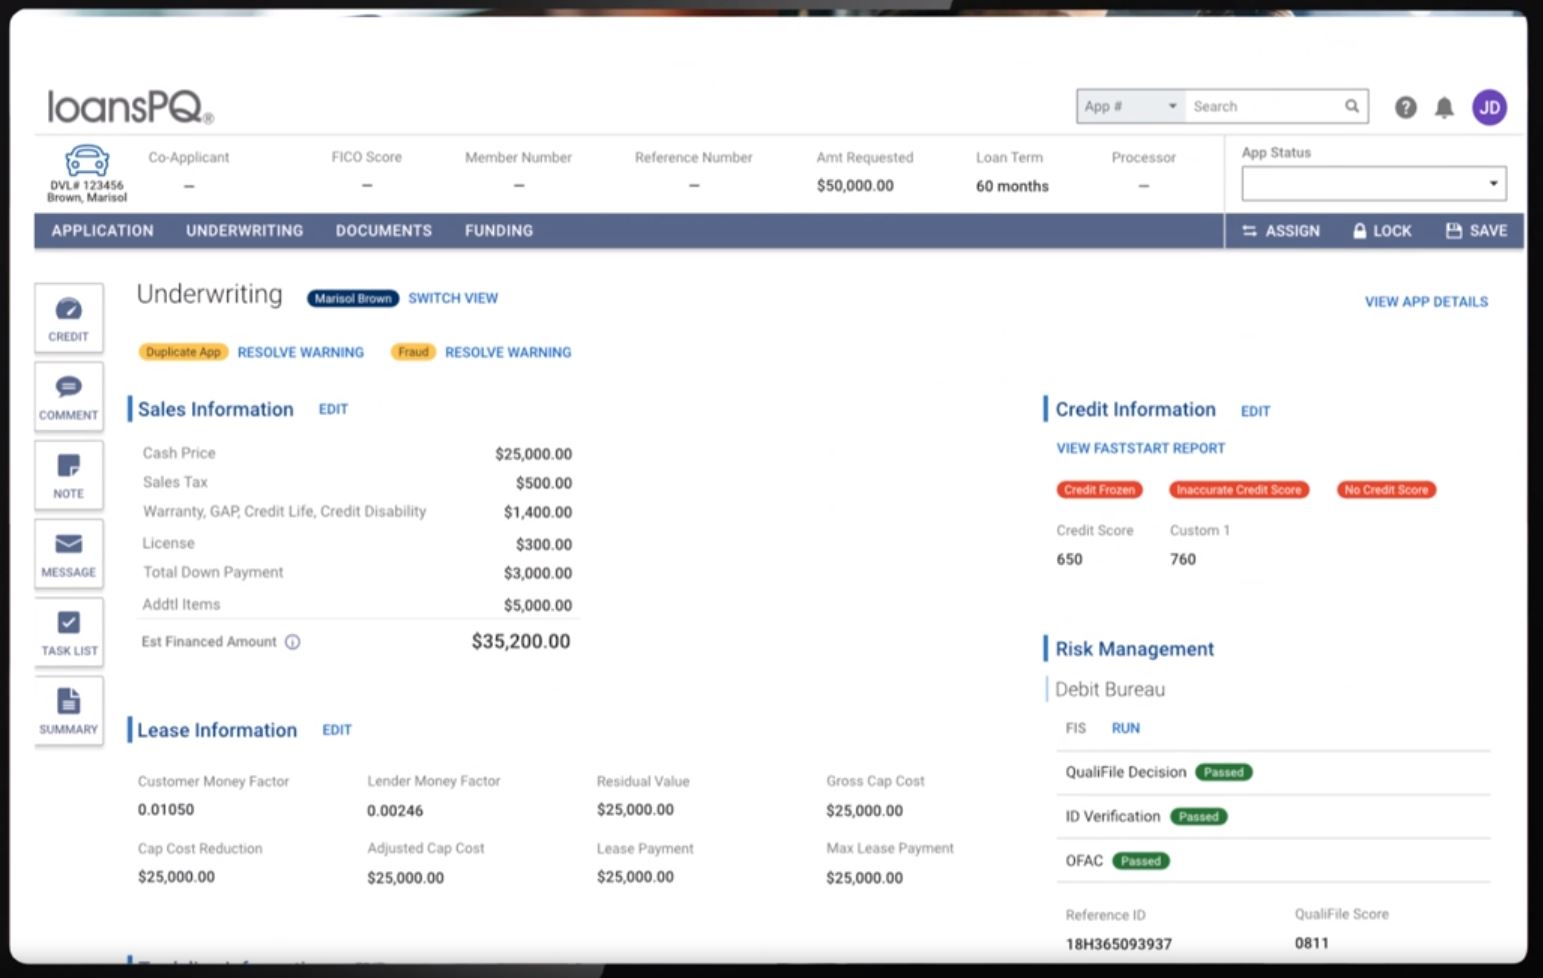View the FastStart Report
Image resolution: width=1543 pixels, height=978 pixels.
(1140, 447)
